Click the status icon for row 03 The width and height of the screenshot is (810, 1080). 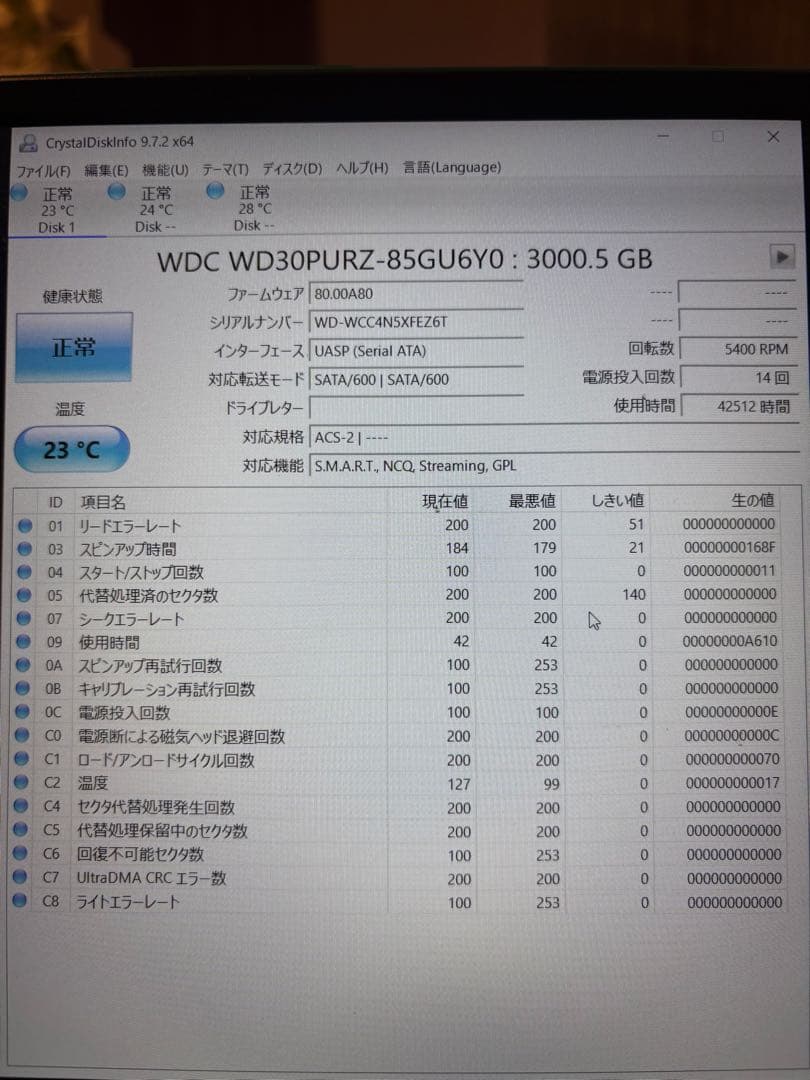(x=25, y=549)
